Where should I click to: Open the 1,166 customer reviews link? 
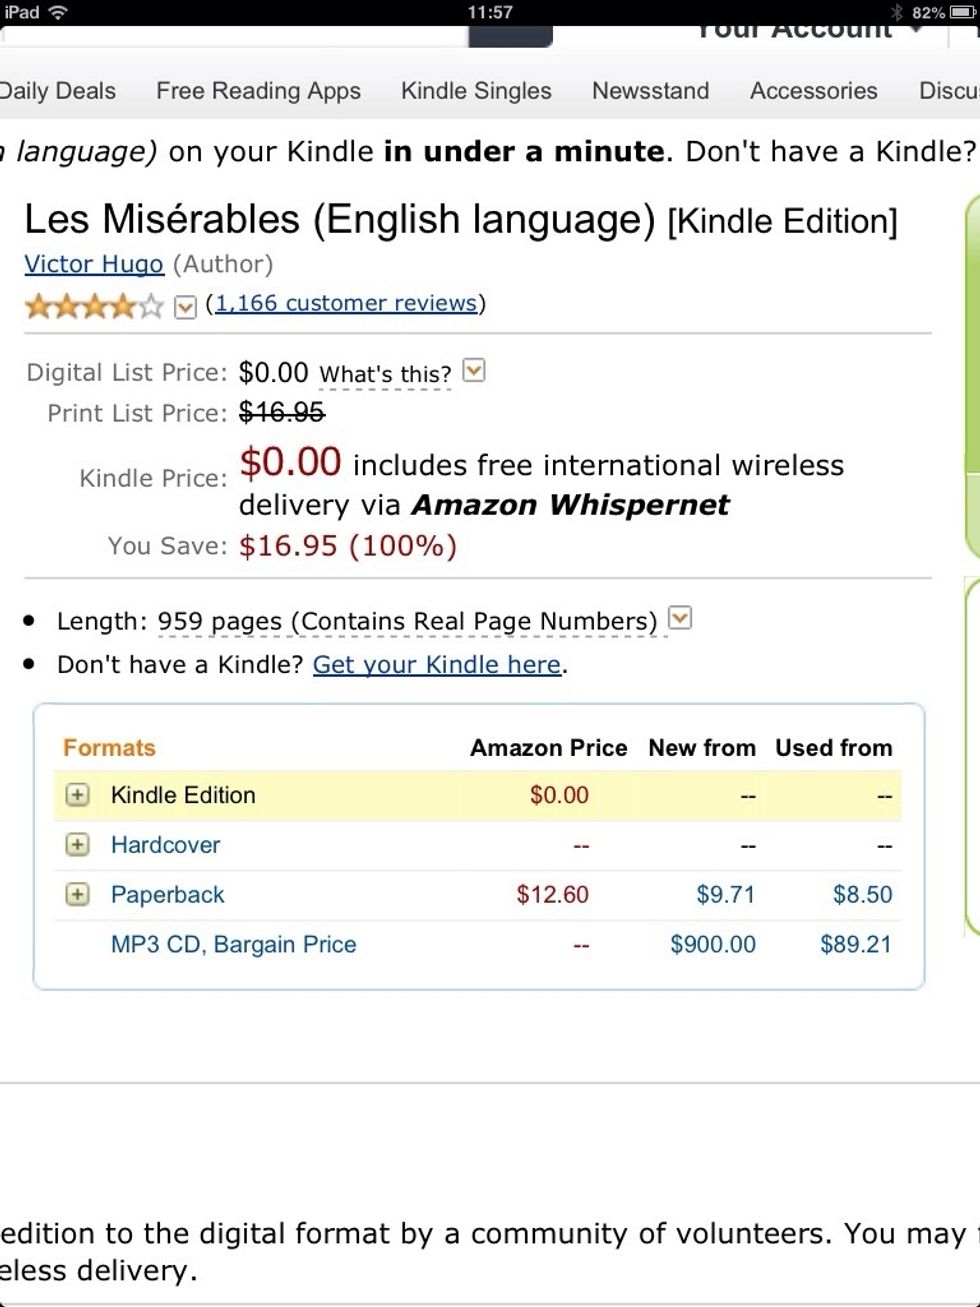click(345, 303)
